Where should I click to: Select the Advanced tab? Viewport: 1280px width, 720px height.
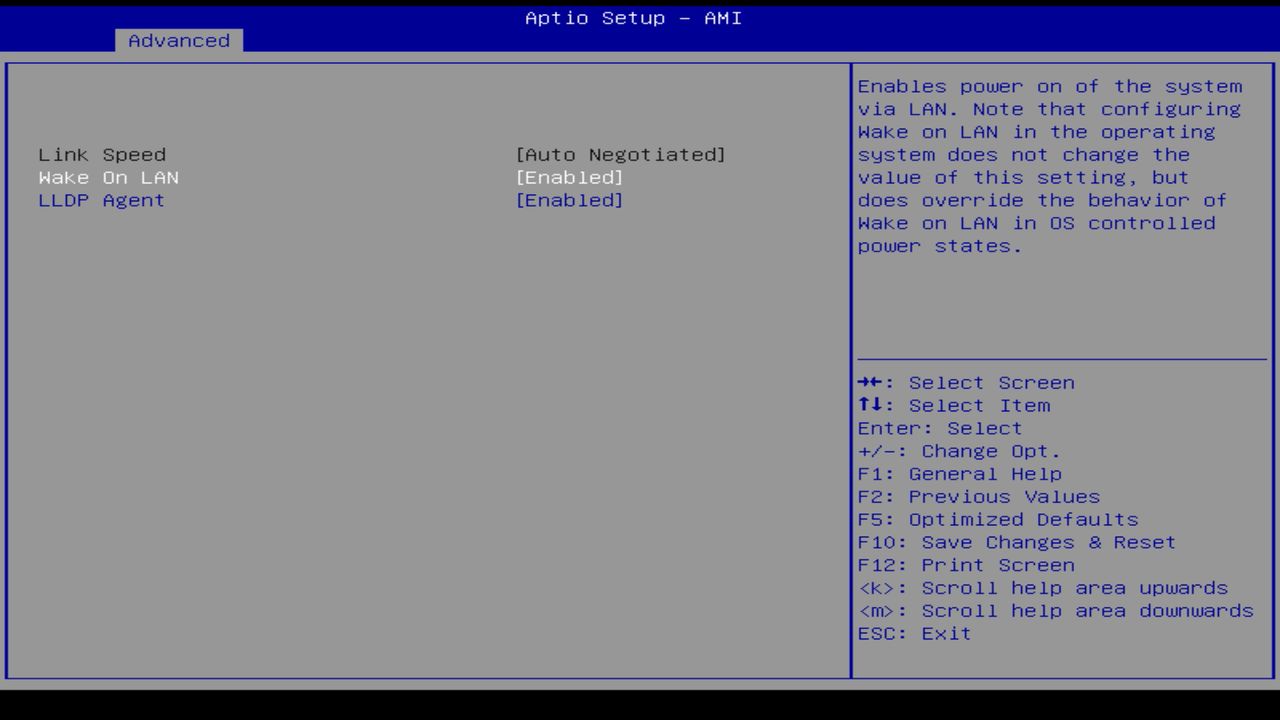pyautogui.click(x=178, y=40)
